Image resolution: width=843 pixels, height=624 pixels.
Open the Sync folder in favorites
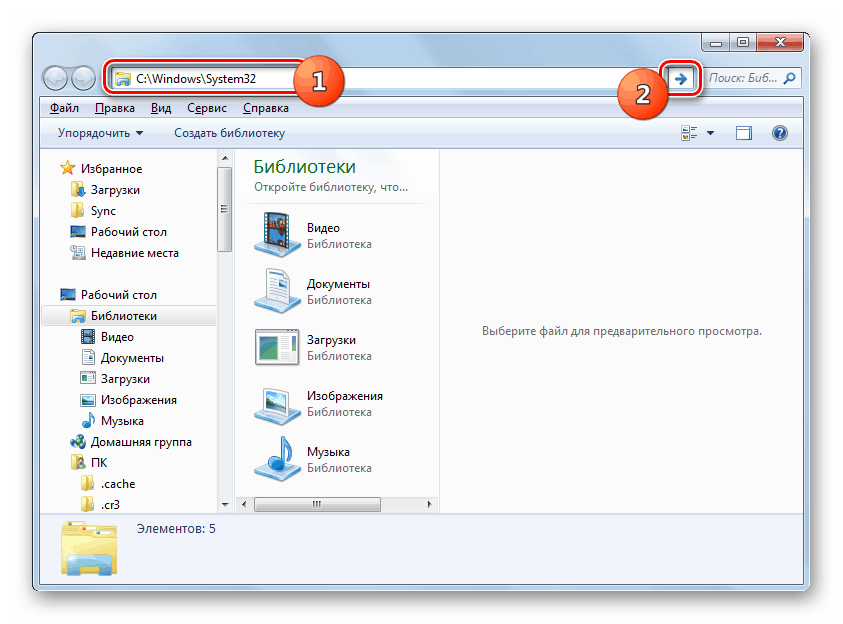point(103,211)
